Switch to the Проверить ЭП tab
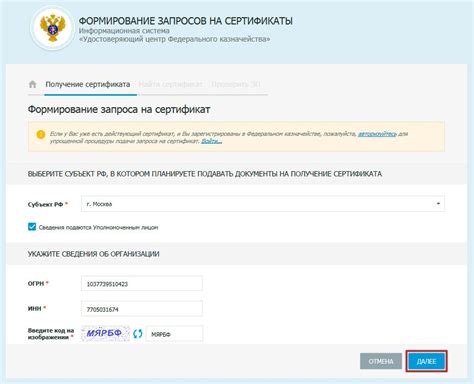This screenshot has height=384, width=474. pos(236,84)
